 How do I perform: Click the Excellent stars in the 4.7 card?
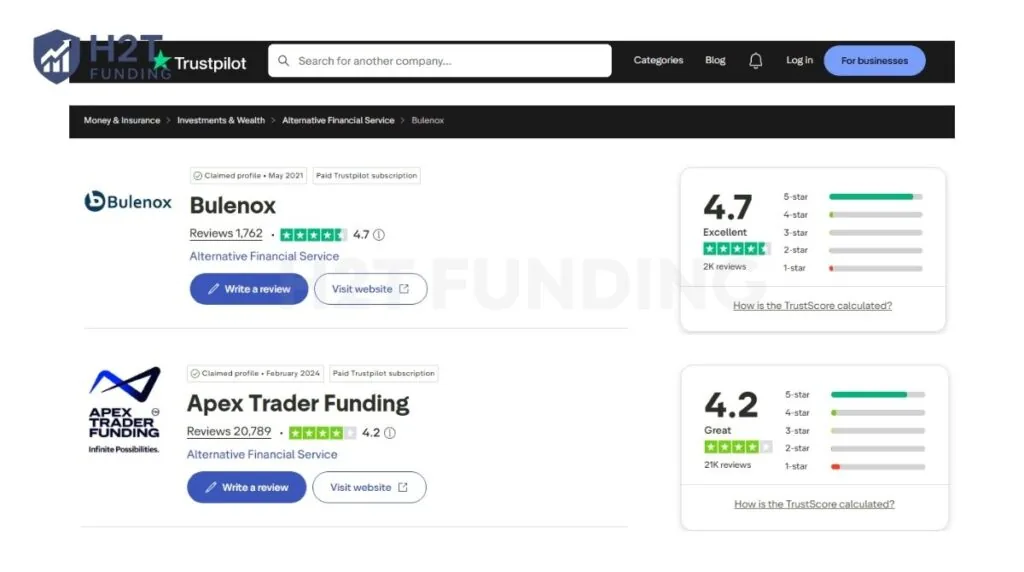[x=737, y=249]
